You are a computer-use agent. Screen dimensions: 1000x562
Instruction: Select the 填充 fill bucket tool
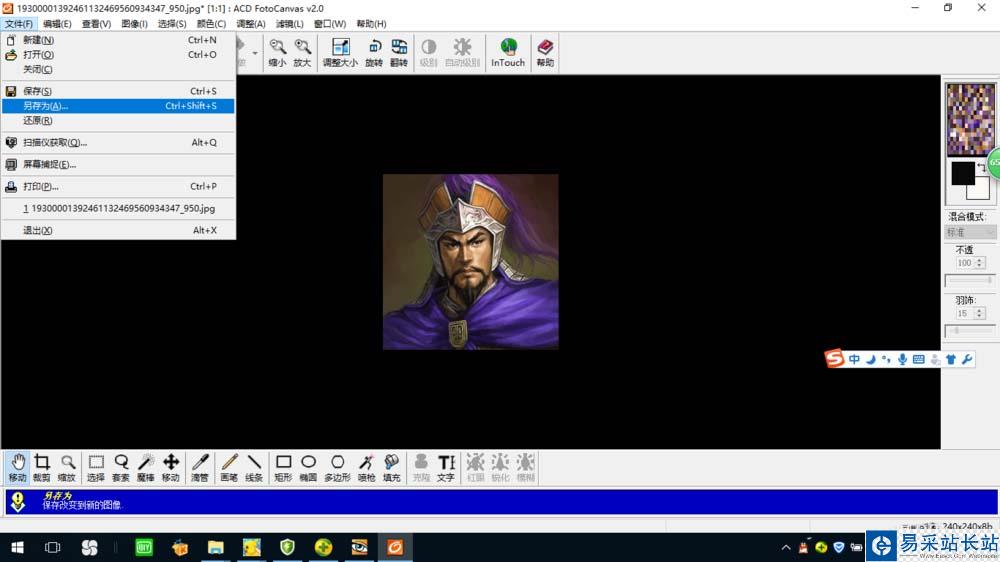click(x=392, y=467)
